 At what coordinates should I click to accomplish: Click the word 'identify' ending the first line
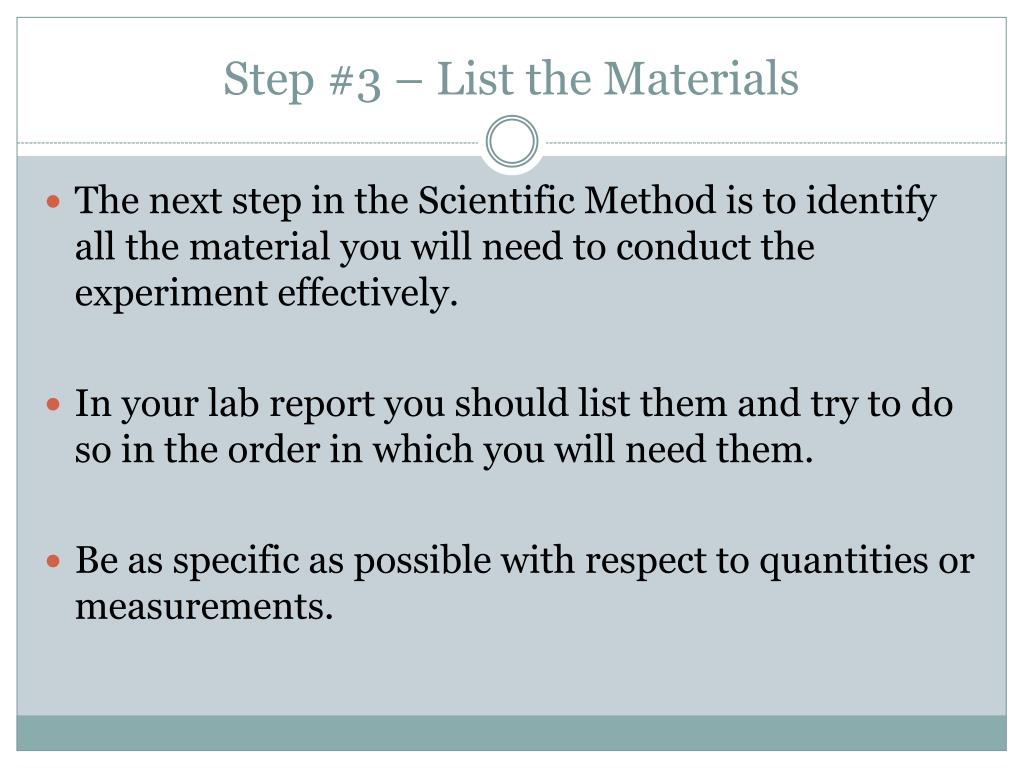(x=871, y=200)
